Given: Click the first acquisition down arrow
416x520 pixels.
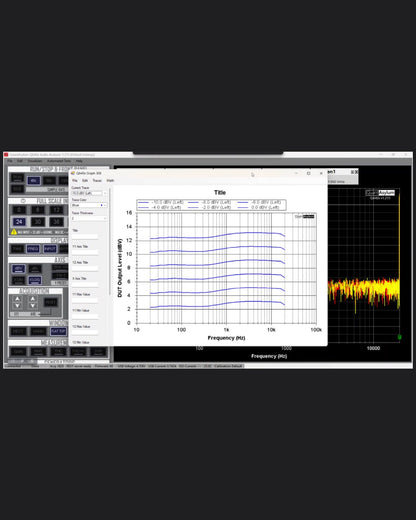Looking at the screenshot, I should [17, 306].
